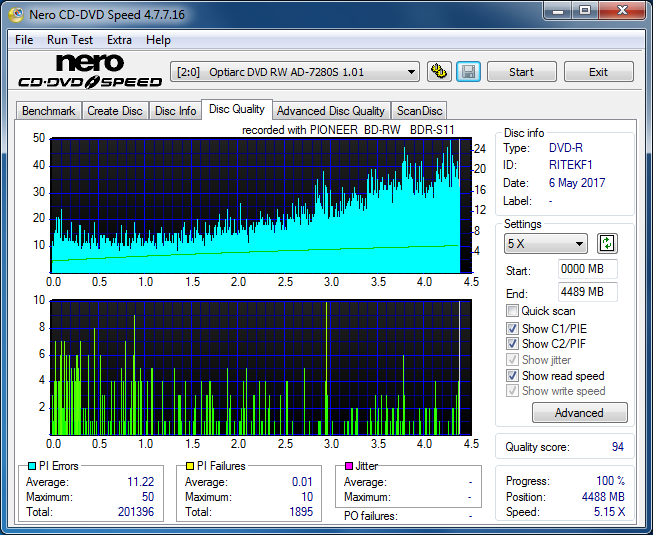Select the Disc Quality tab

(x=237, y=109)
